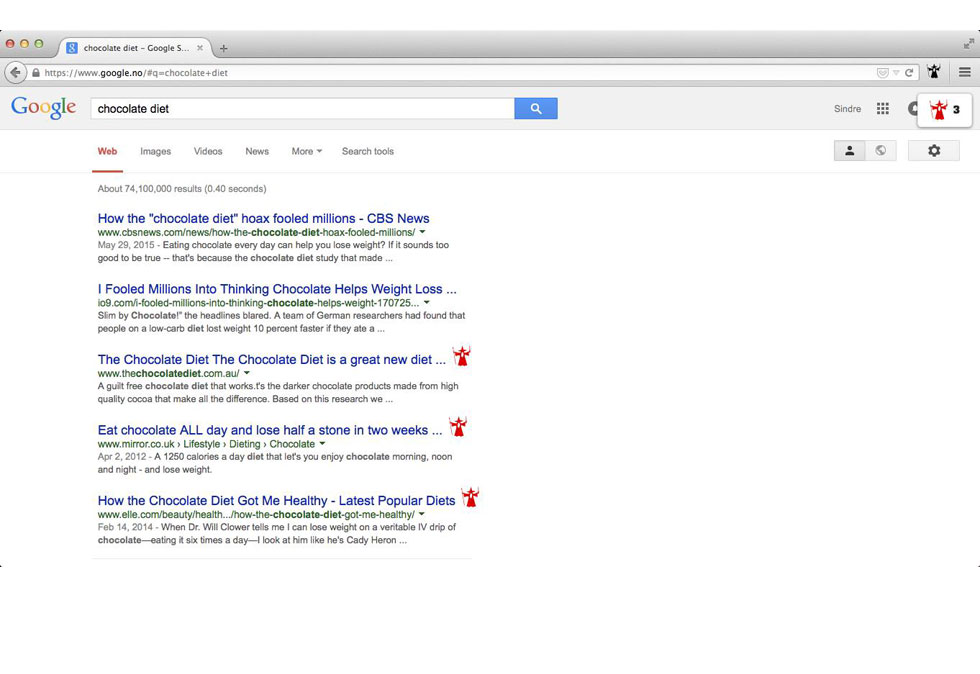This screenshot has height=674, width=980.
Task: Select the Web search tab
Action: [x=107, y=151]
